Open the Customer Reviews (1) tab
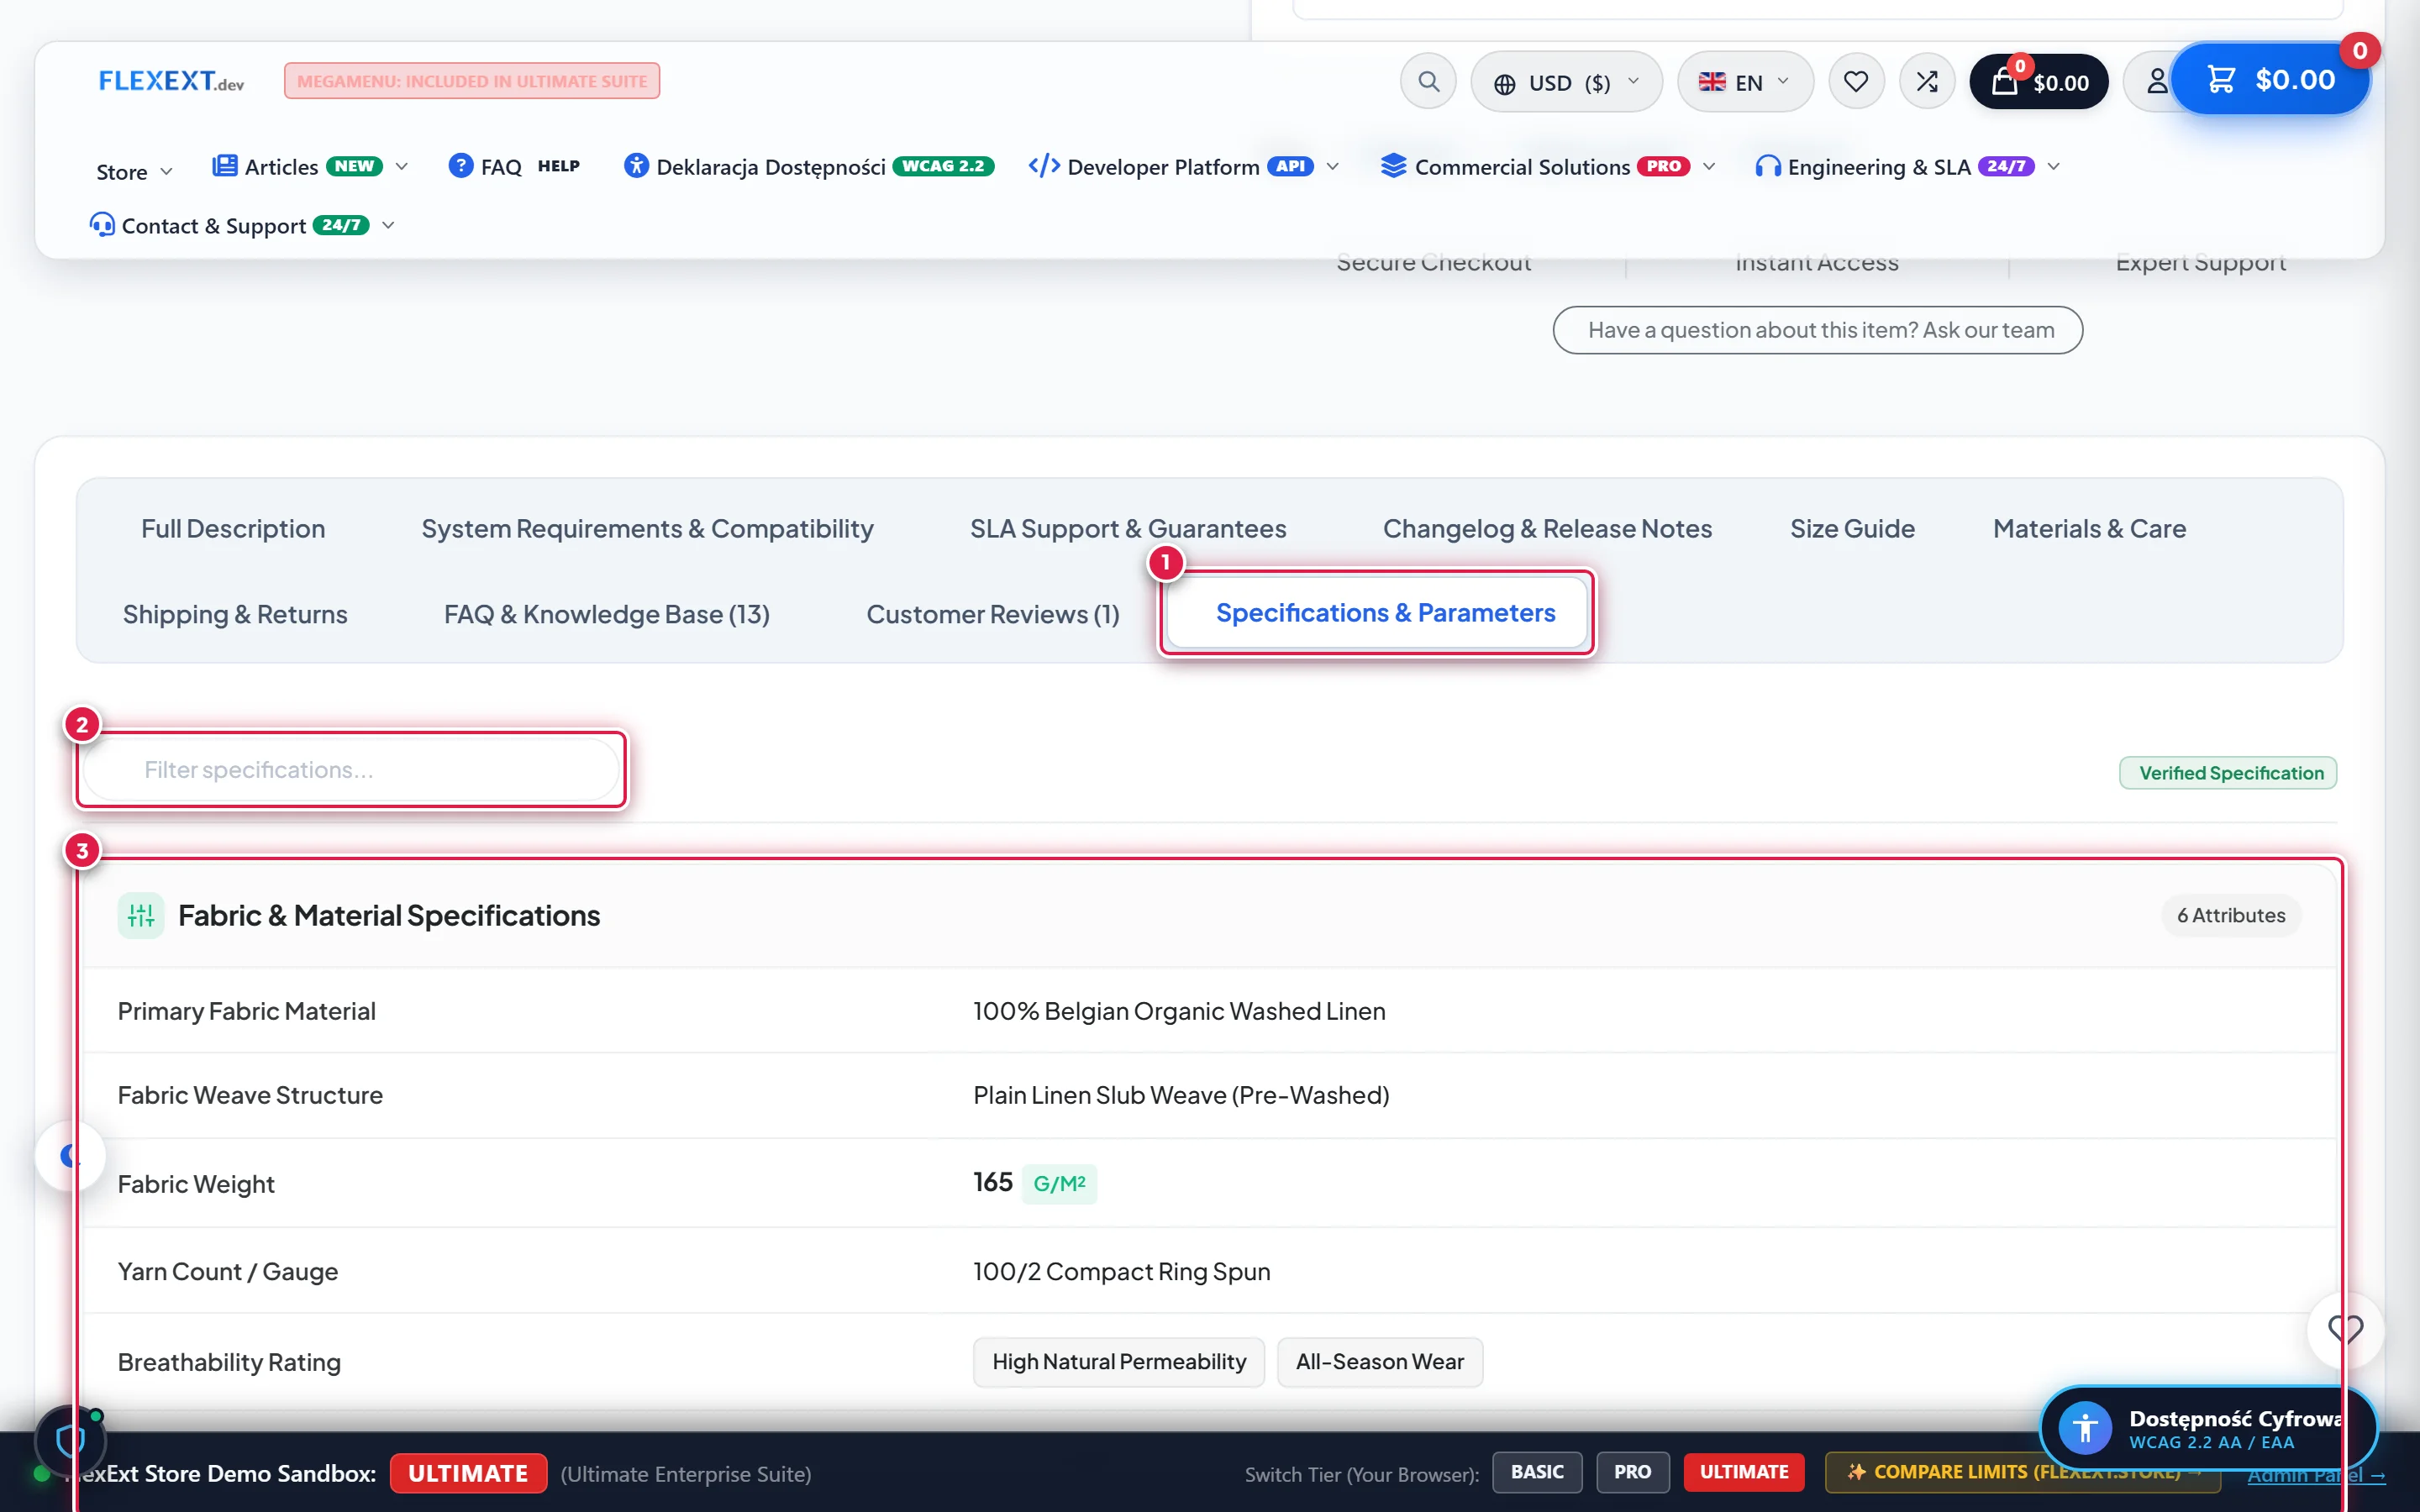 click(x=993, y=615)
